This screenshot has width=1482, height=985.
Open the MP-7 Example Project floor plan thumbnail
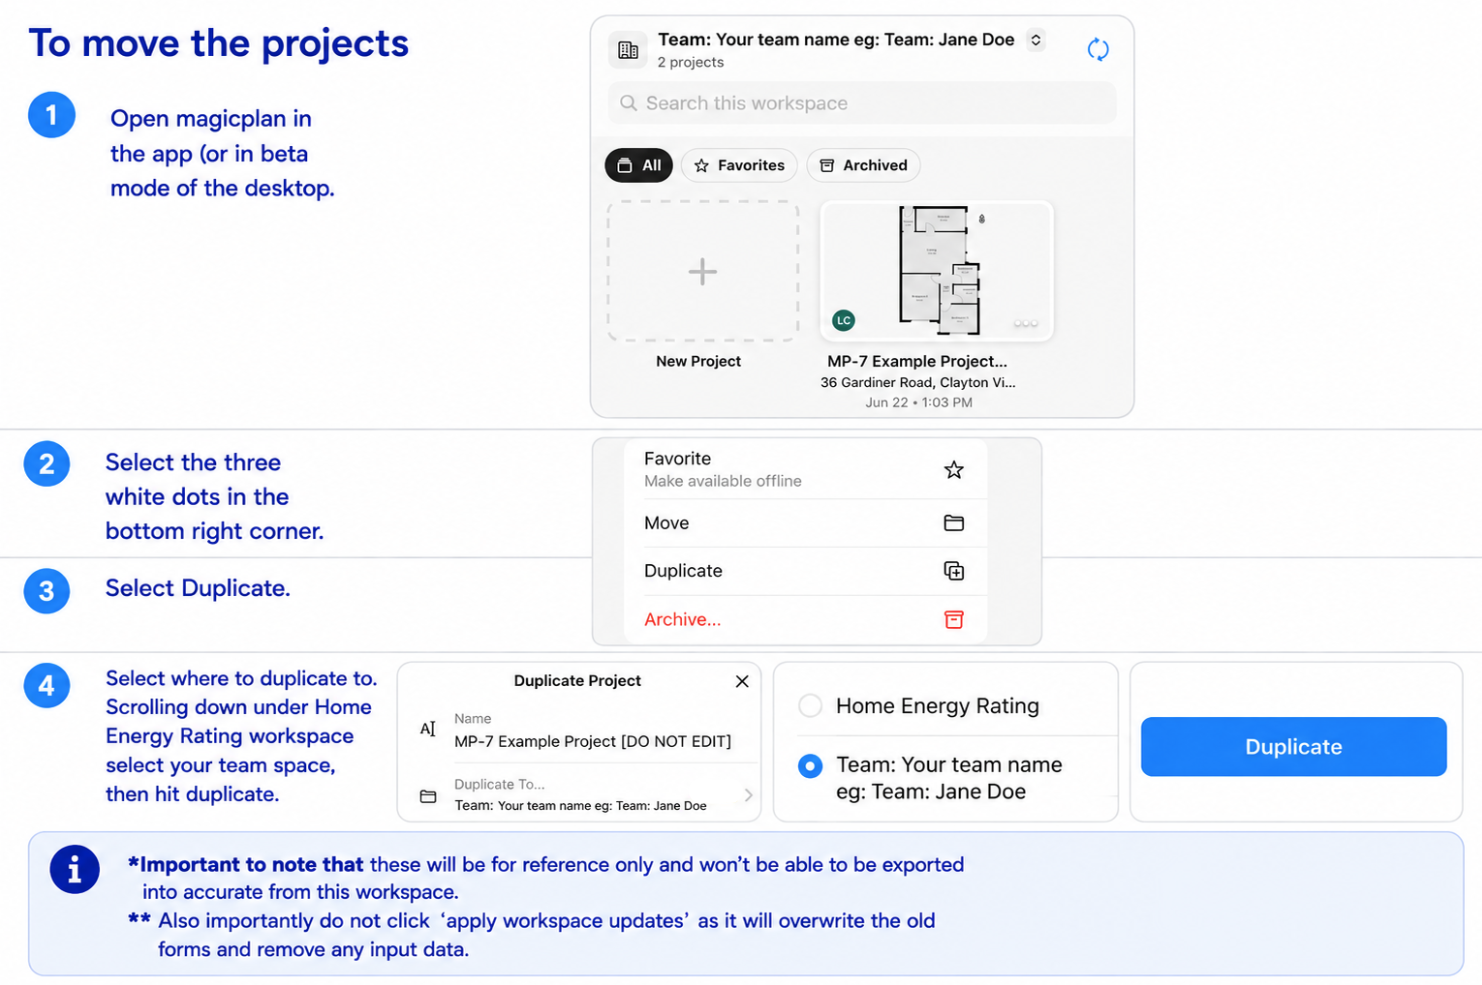click(x=937, y=271)
